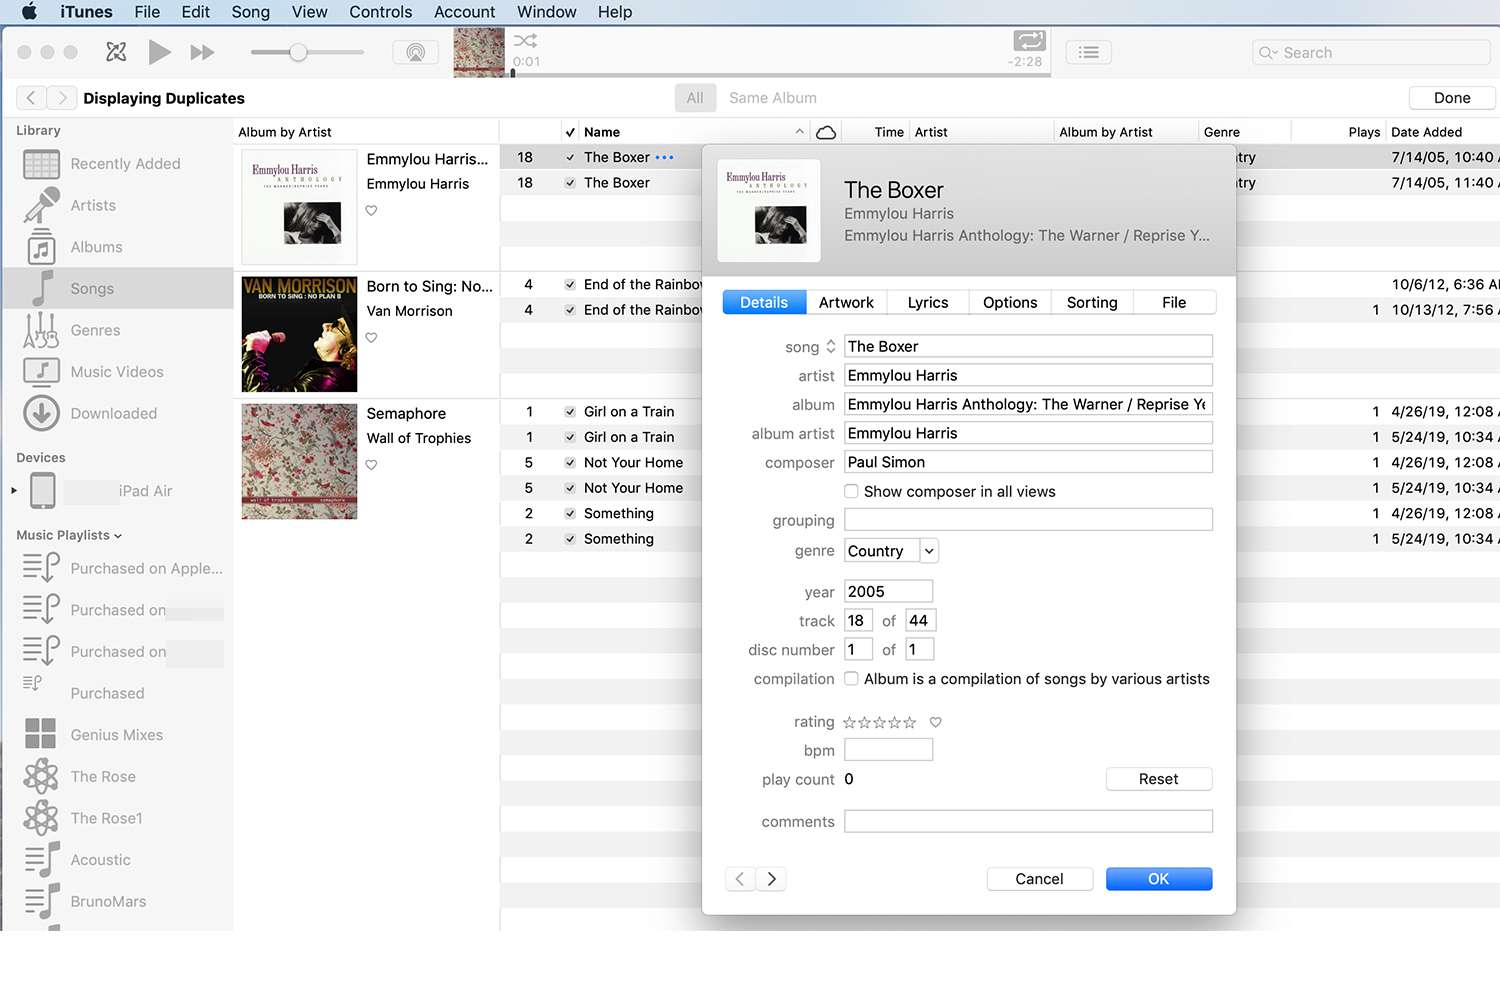Image resolution: width=1500 pixels, height=1000 pixels.
Task: Toggle repeat in the player
Action: coord(1029,41)
